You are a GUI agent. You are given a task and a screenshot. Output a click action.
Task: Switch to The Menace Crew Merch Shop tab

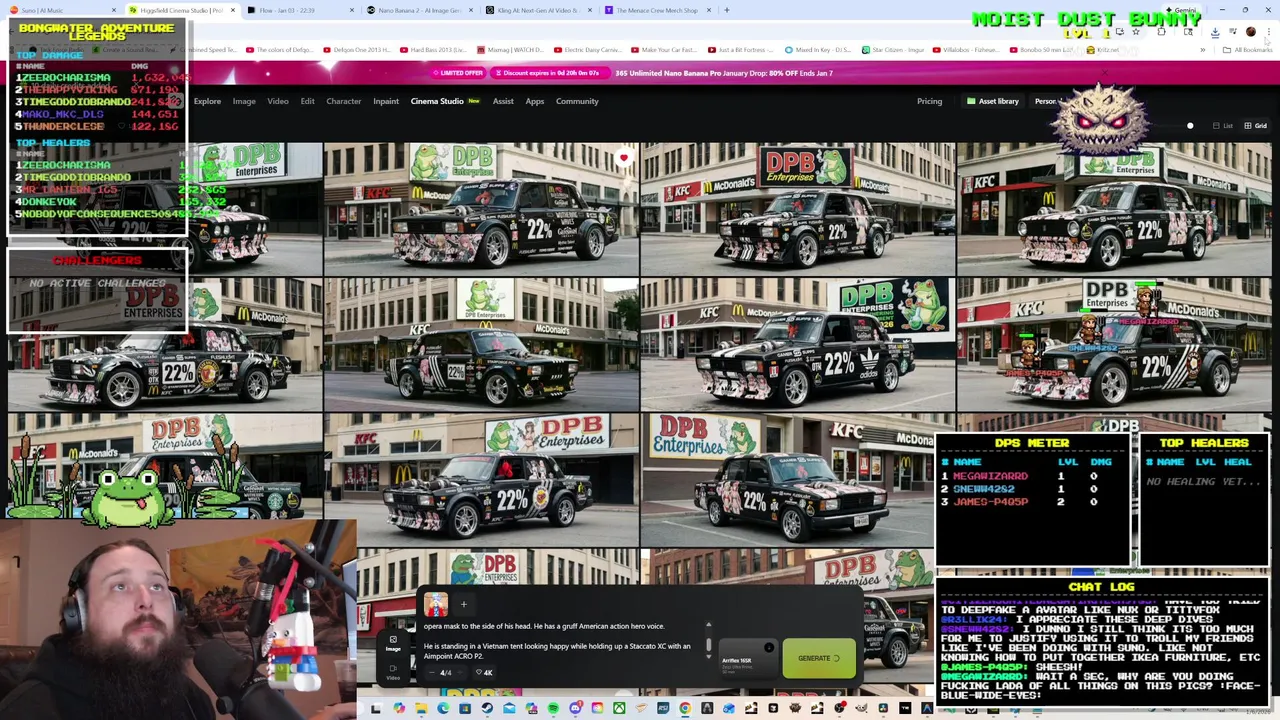(655, 10)
